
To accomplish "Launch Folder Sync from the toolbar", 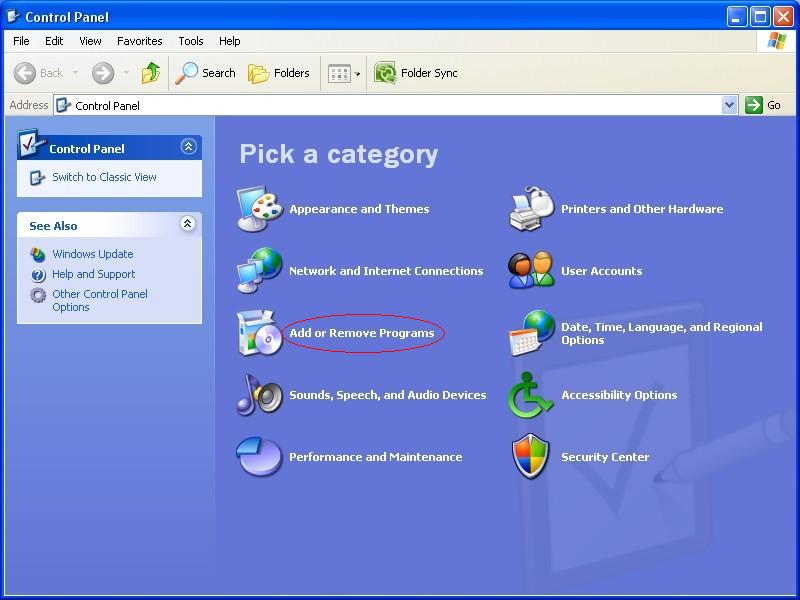I will tap(415, 73).
